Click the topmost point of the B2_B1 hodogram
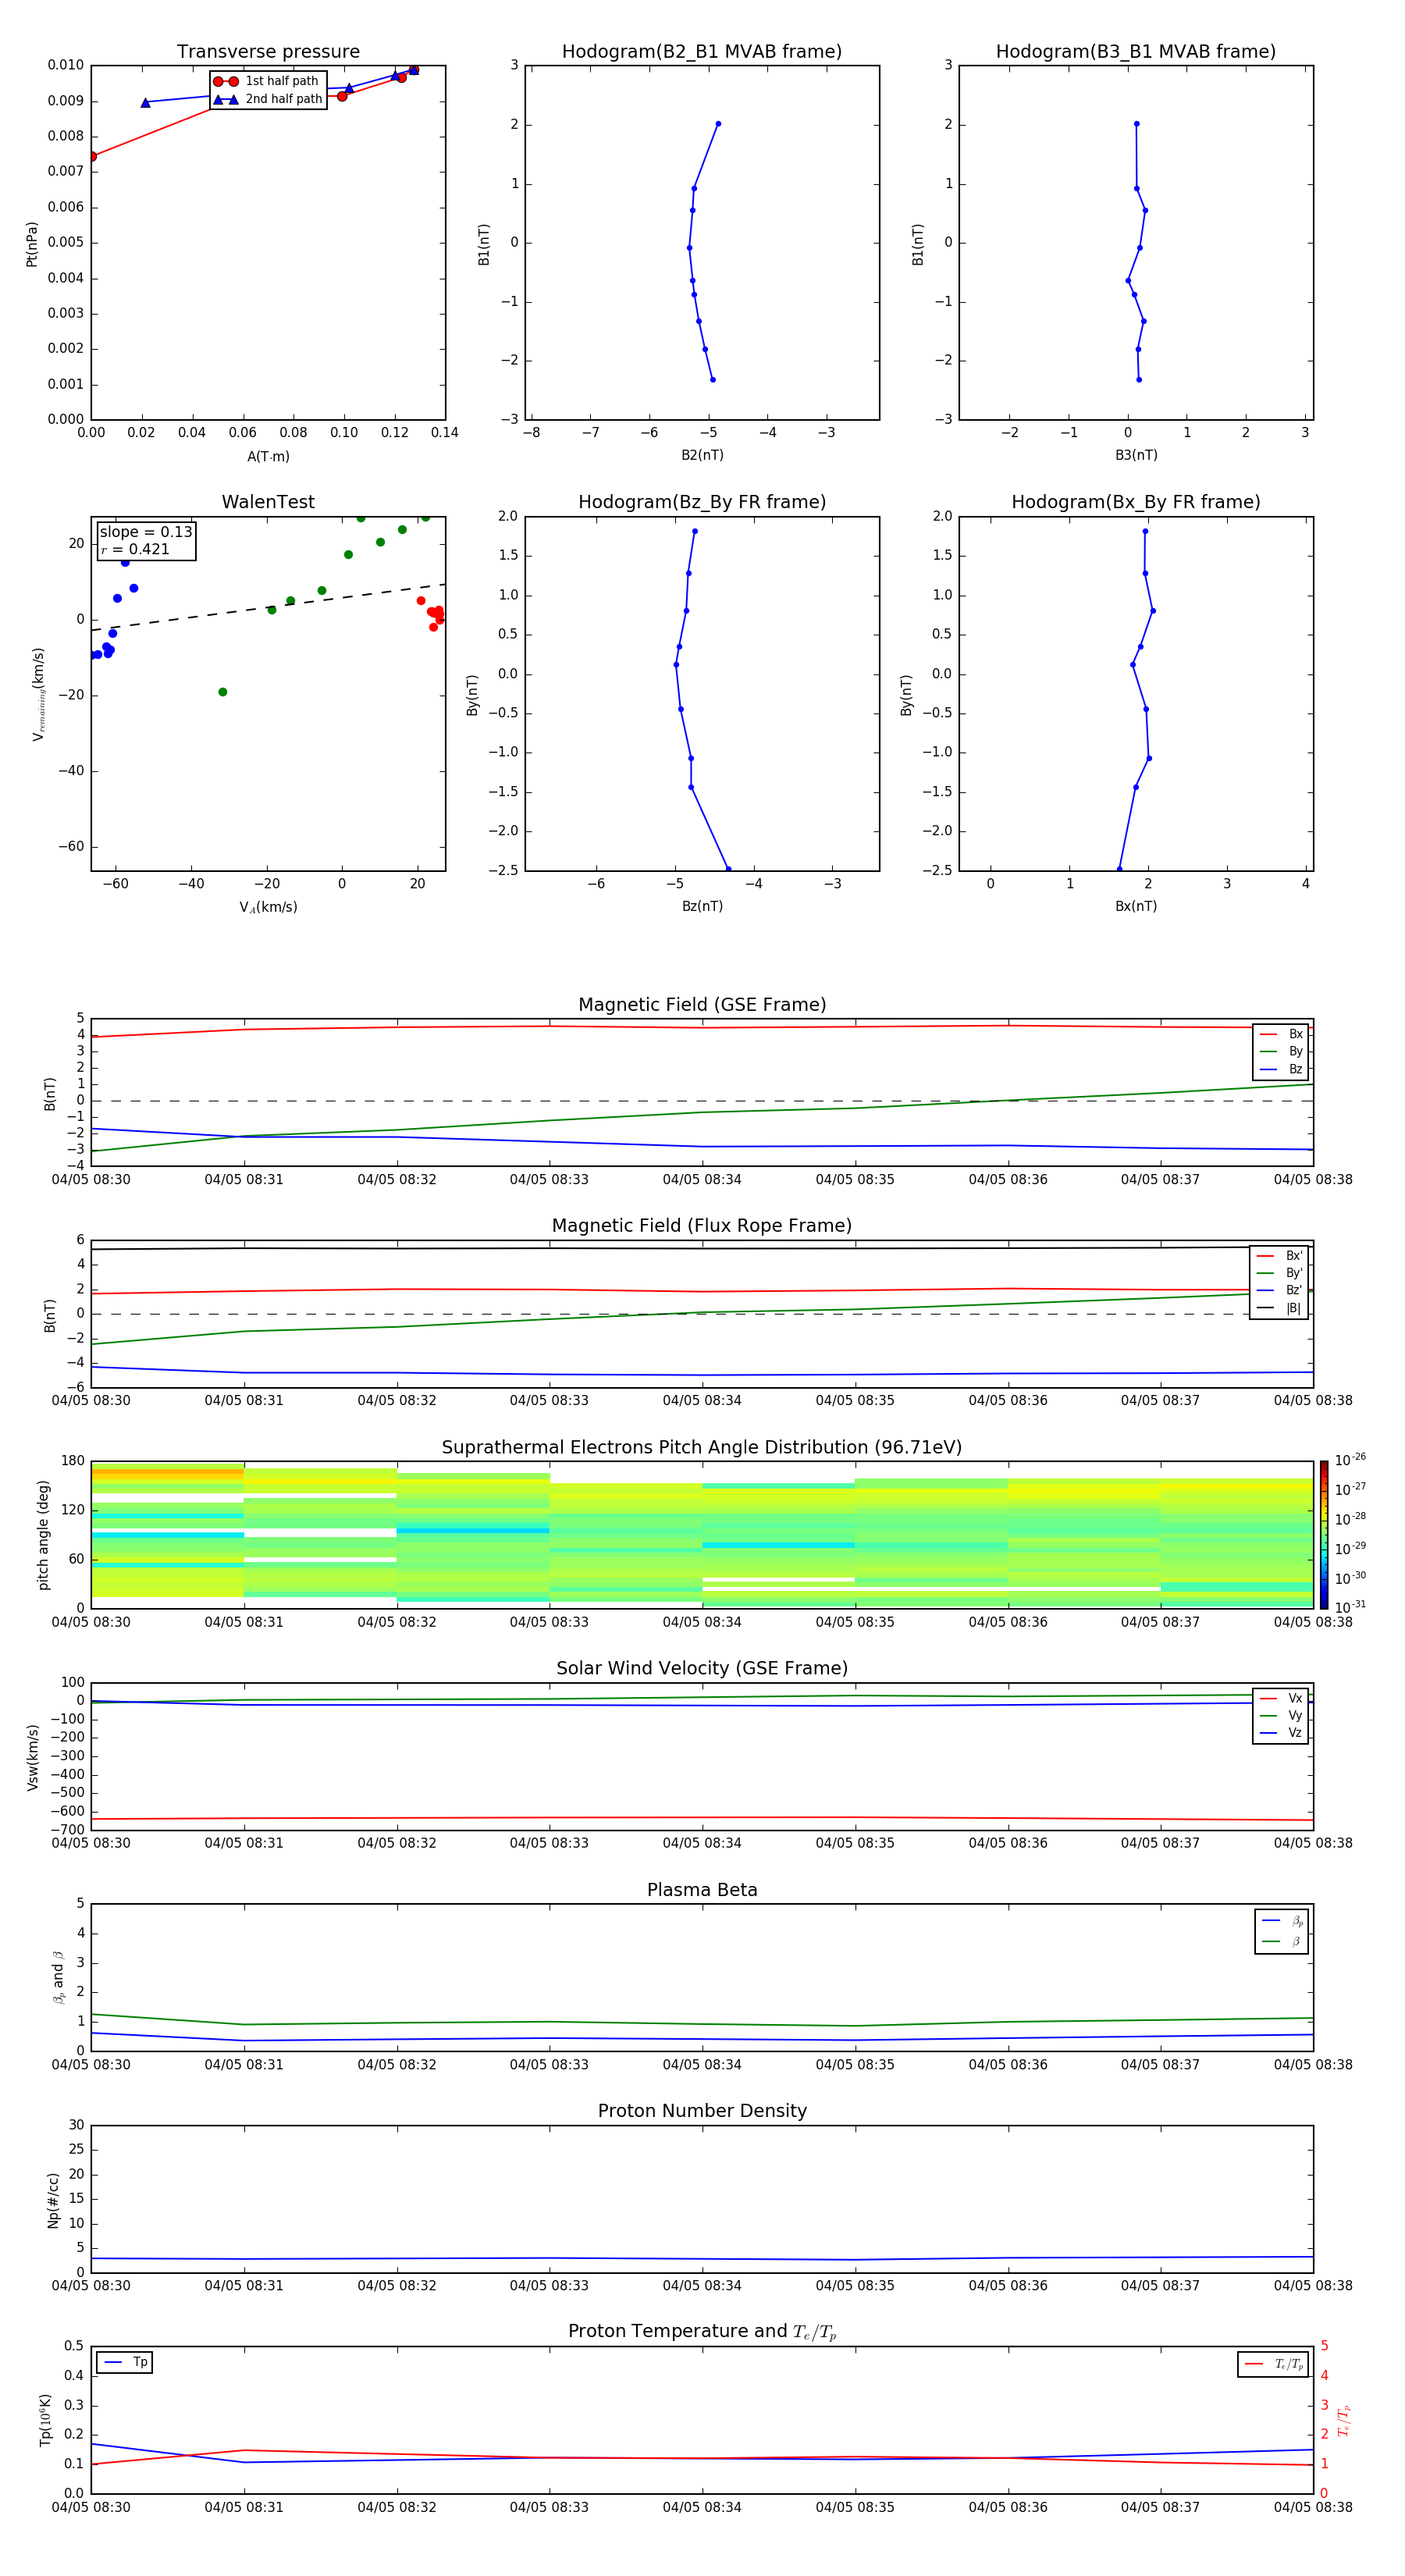 (718, 124)
